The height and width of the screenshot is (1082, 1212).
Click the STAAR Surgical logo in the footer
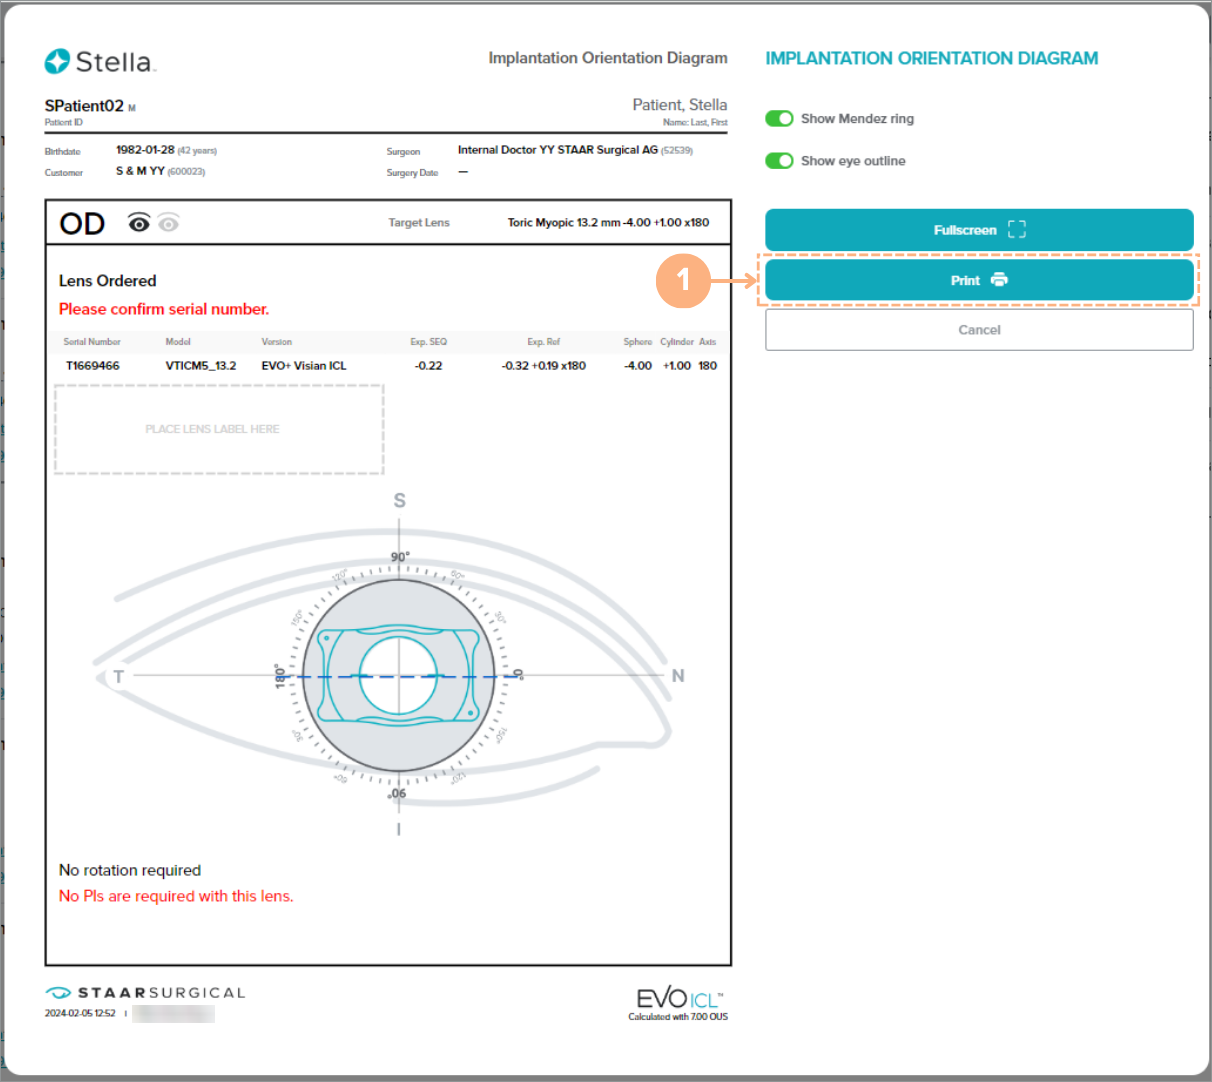click(145, 993)
